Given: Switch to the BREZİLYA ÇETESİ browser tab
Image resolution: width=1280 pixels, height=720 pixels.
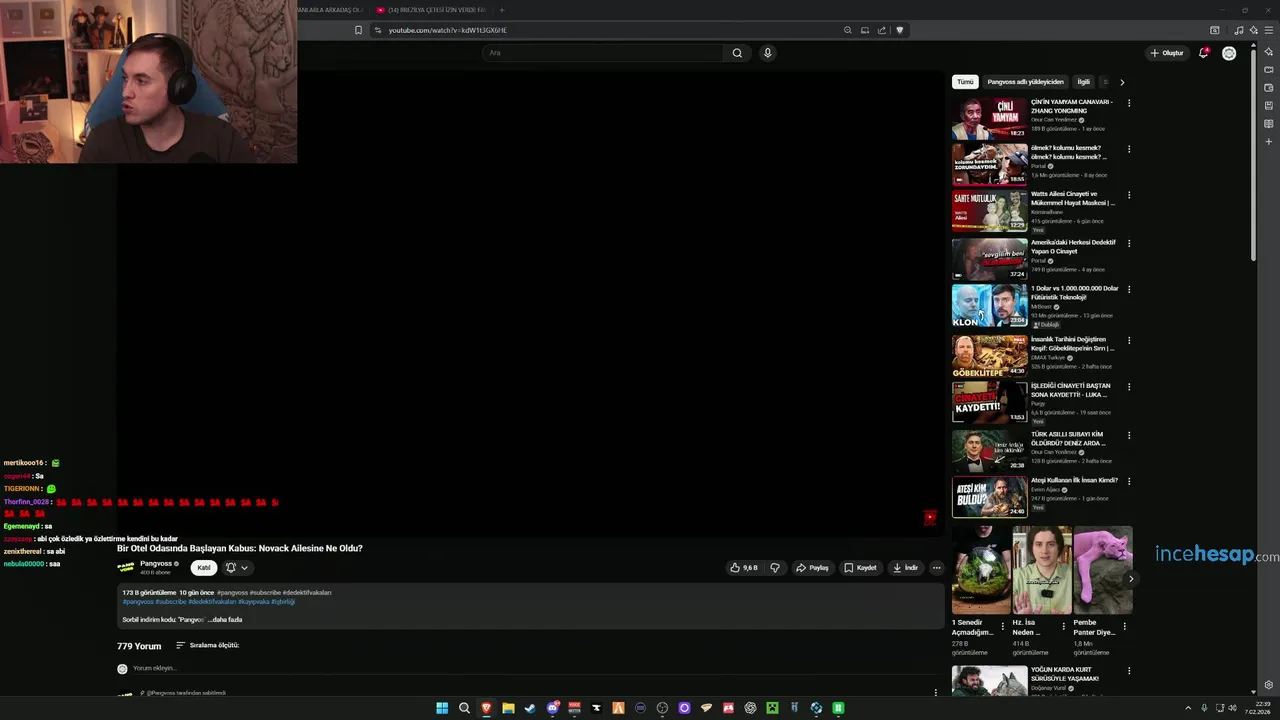Looking at the screenshot, I should pos(430,10).
